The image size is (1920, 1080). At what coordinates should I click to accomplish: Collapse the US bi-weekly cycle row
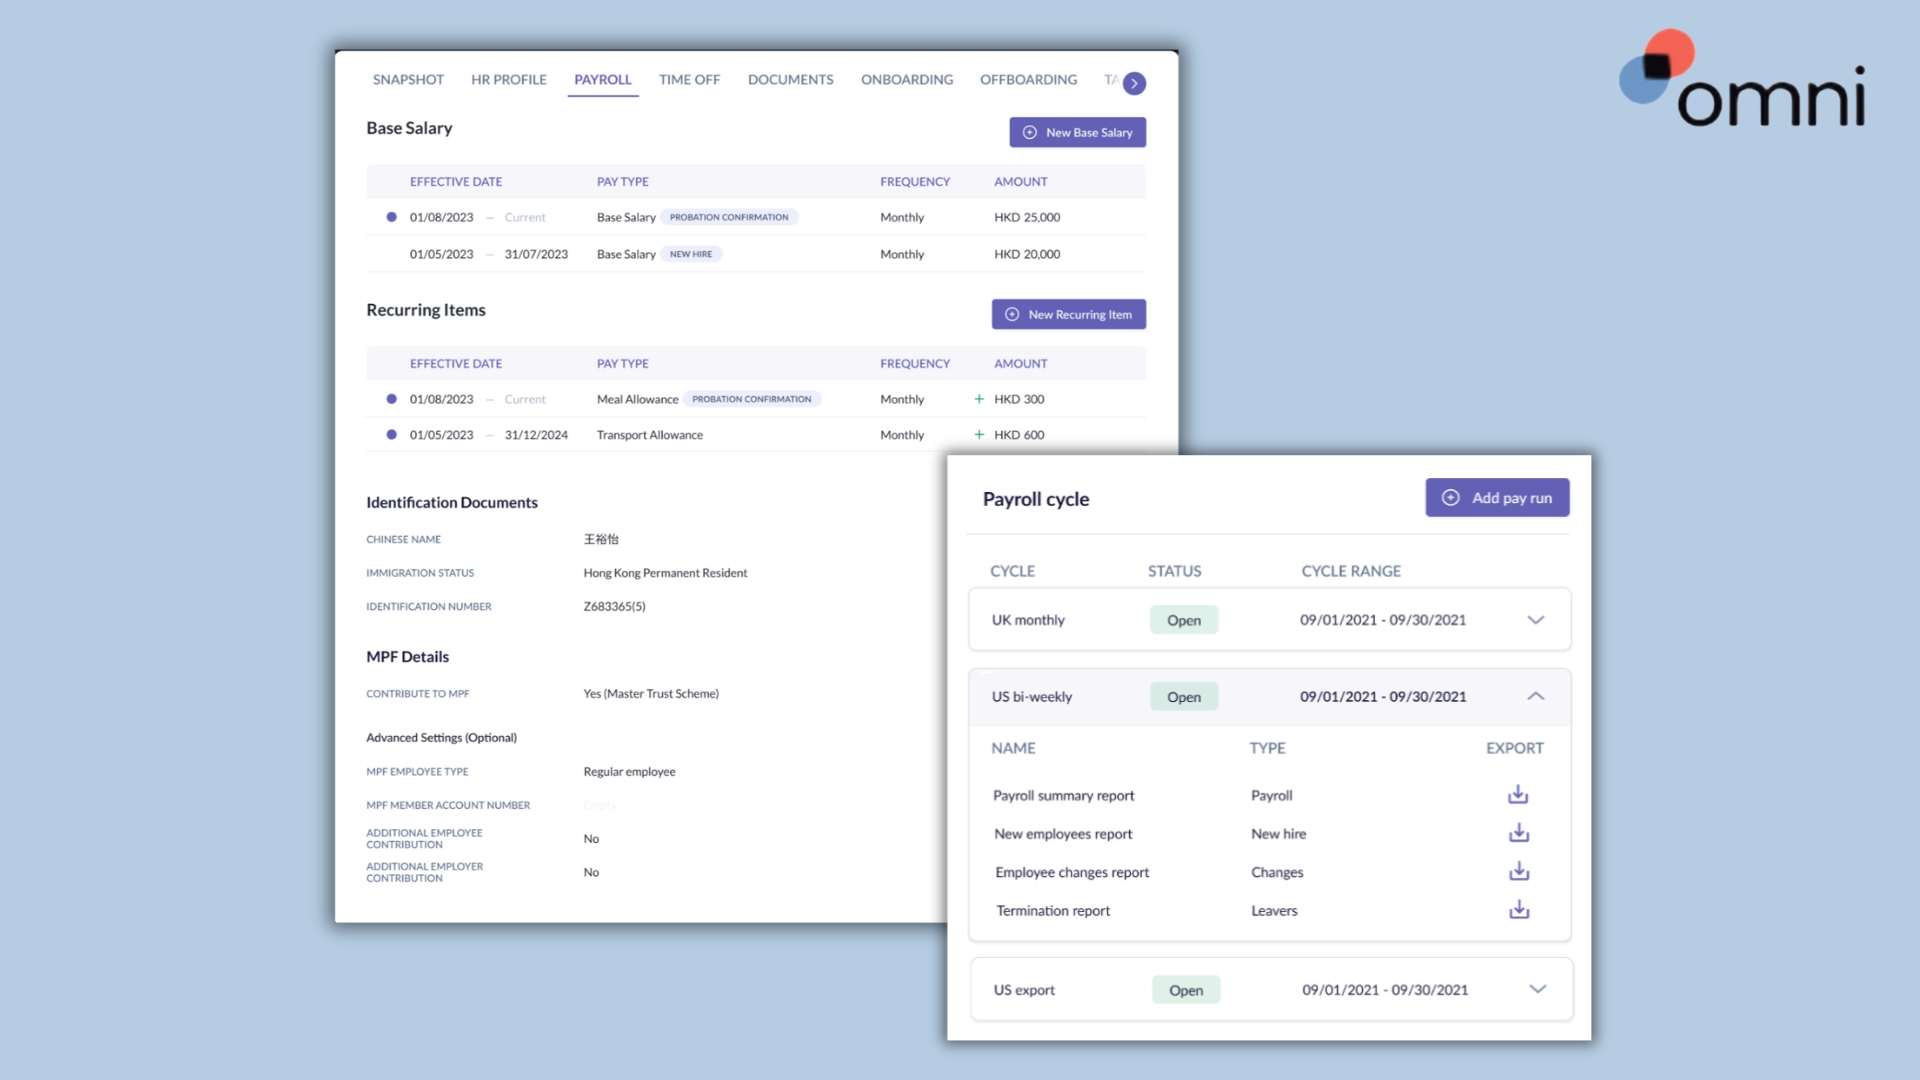(1536, 697)
